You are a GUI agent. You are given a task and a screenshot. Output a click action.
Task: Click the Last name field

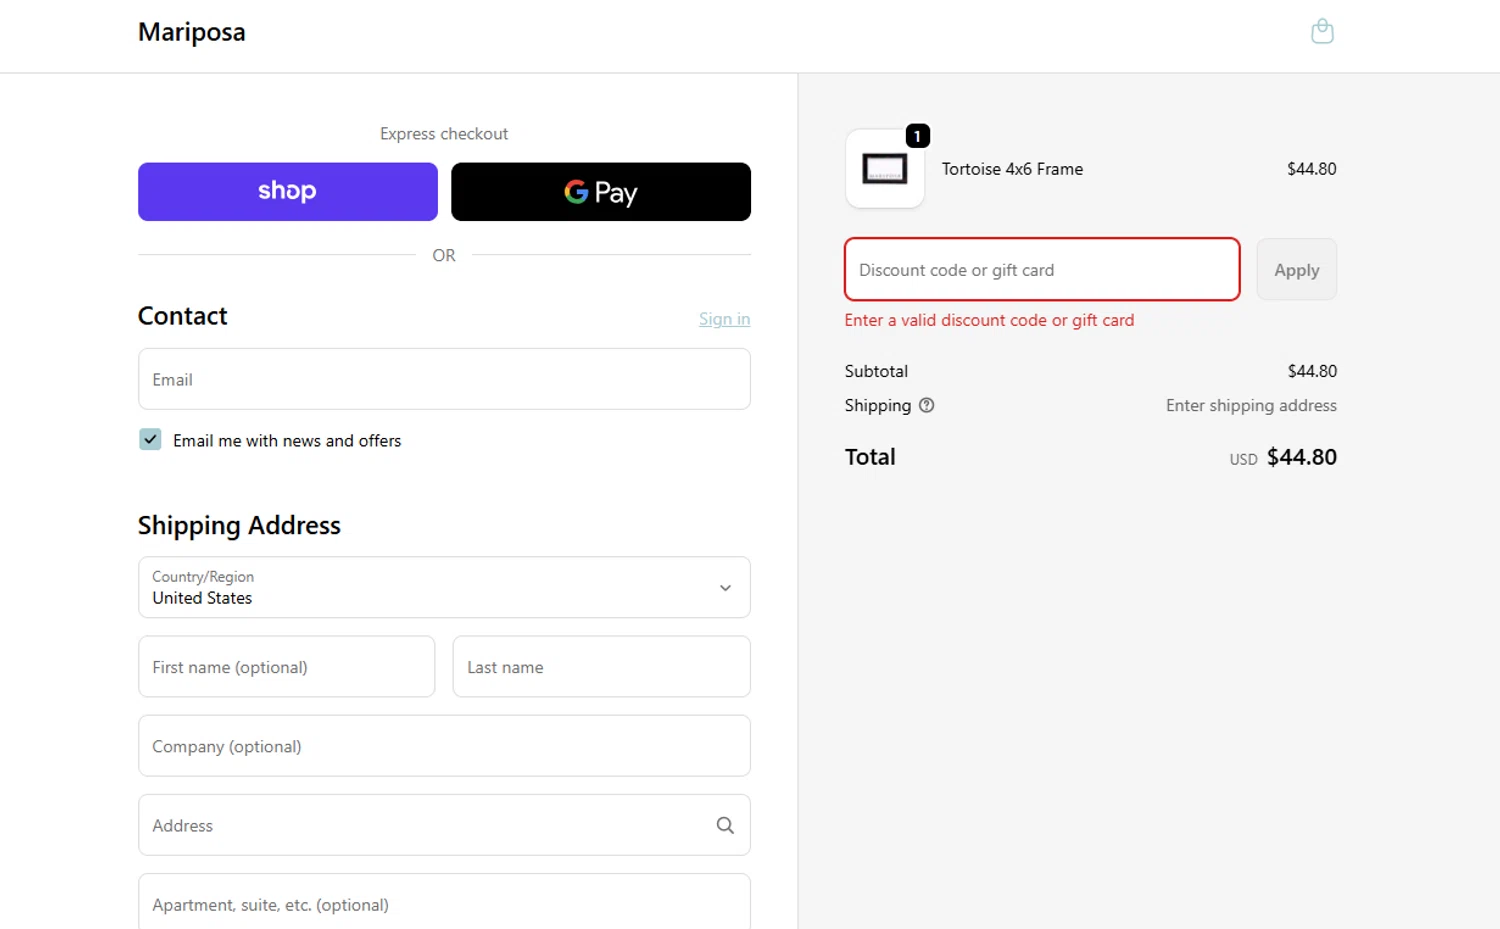coord(602,667)
